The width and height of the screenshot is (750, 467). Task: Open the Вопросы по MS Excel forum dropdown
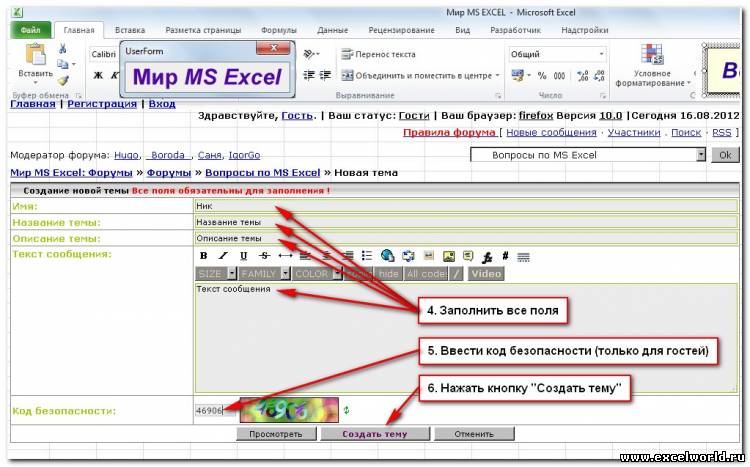[x=588, y=155]
